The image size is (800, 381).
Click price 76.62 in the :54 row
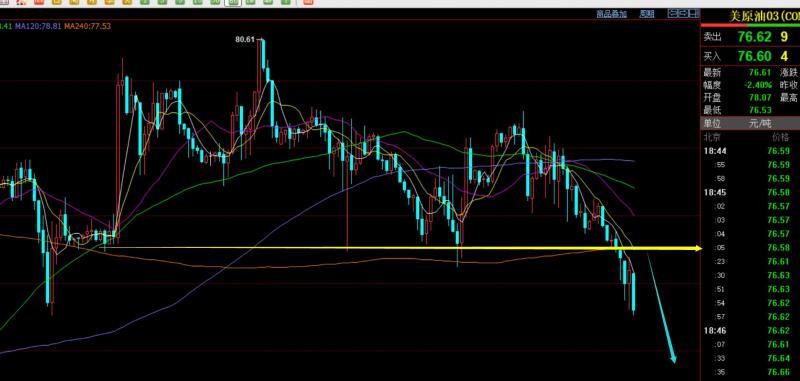point(779,303)
